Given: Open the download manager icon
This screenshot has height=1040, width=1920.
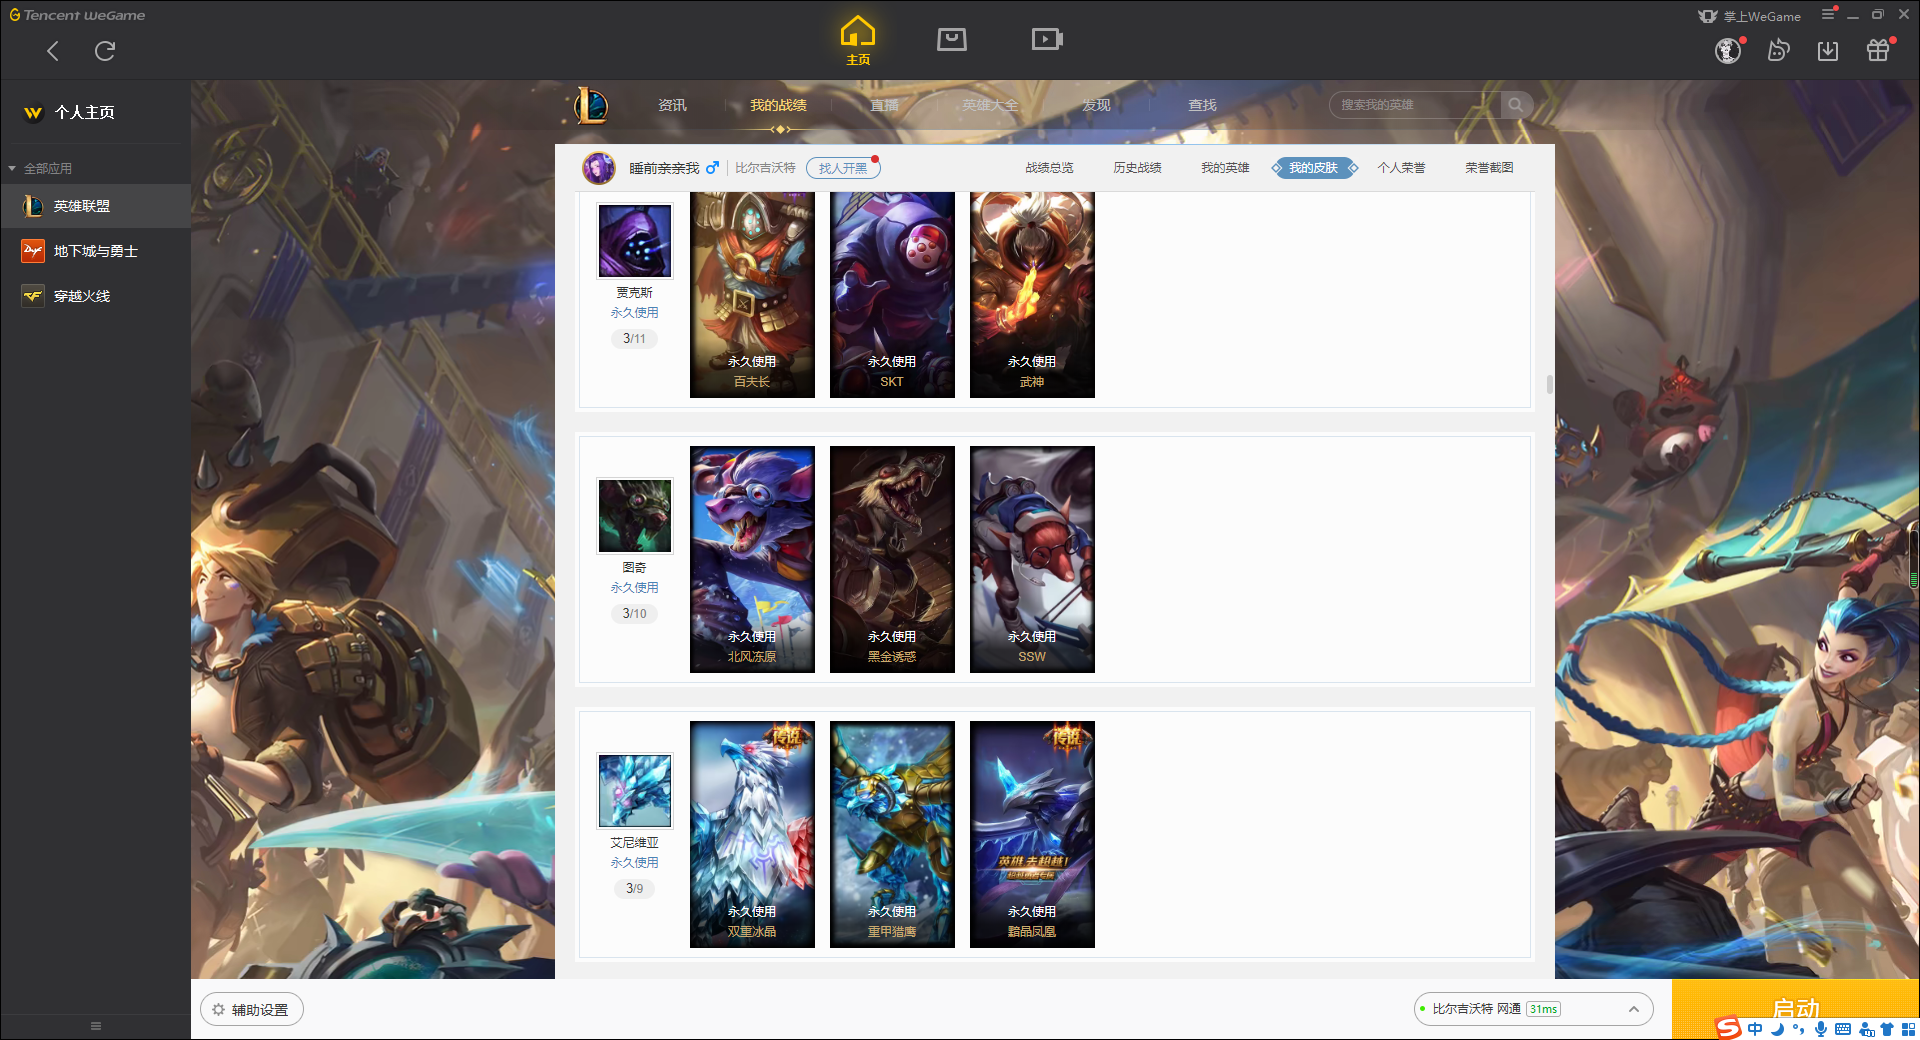Looking at the screenshot, I should pos(1828,50).
